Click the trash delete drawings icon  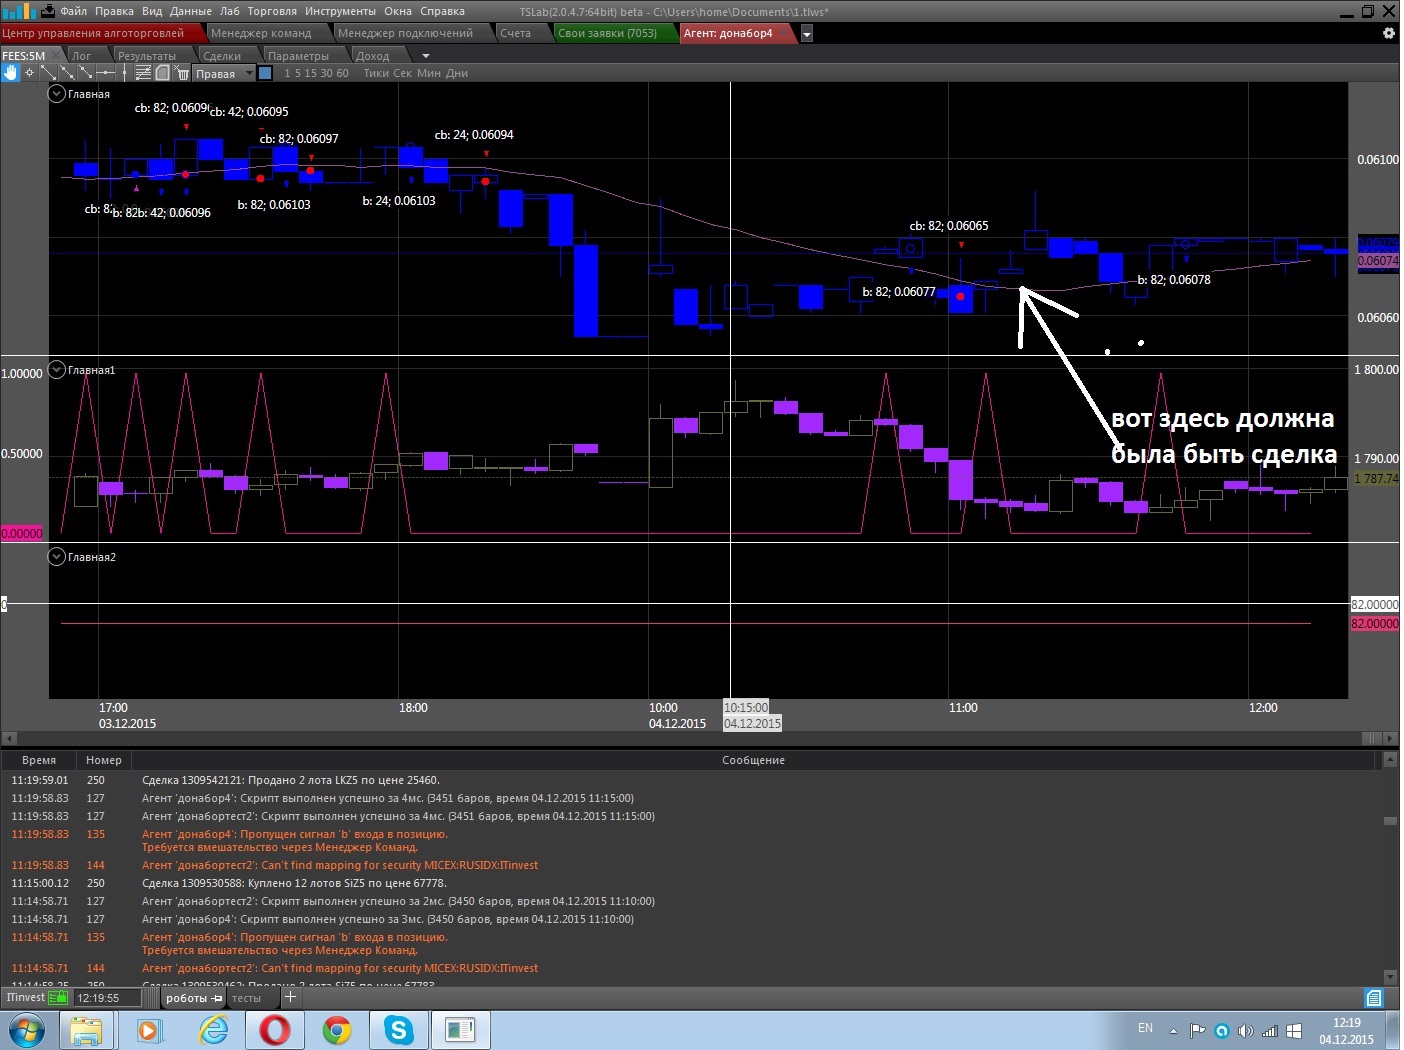(183, 73)
